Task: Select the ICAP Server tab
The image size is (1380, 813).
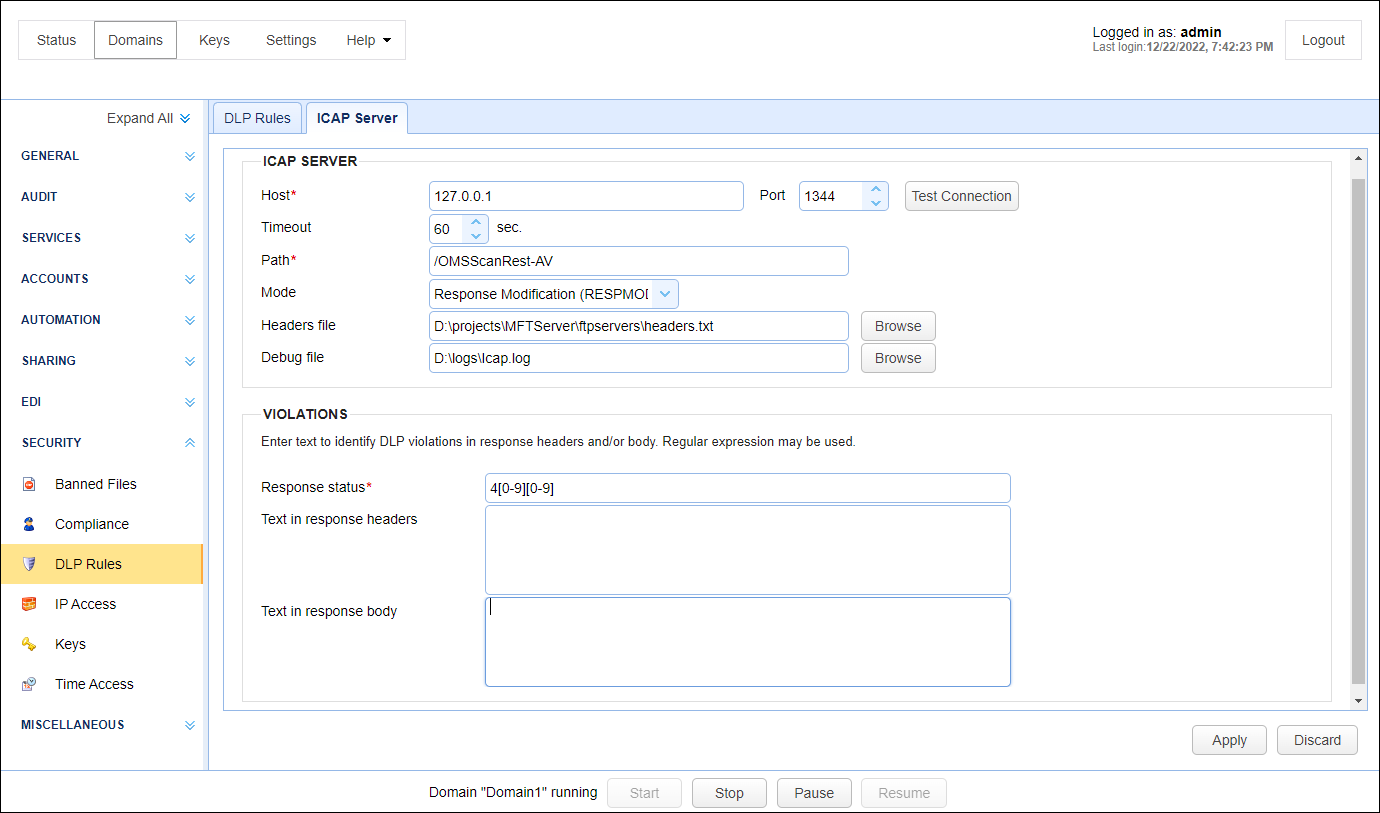Action: tap(357, 118)
